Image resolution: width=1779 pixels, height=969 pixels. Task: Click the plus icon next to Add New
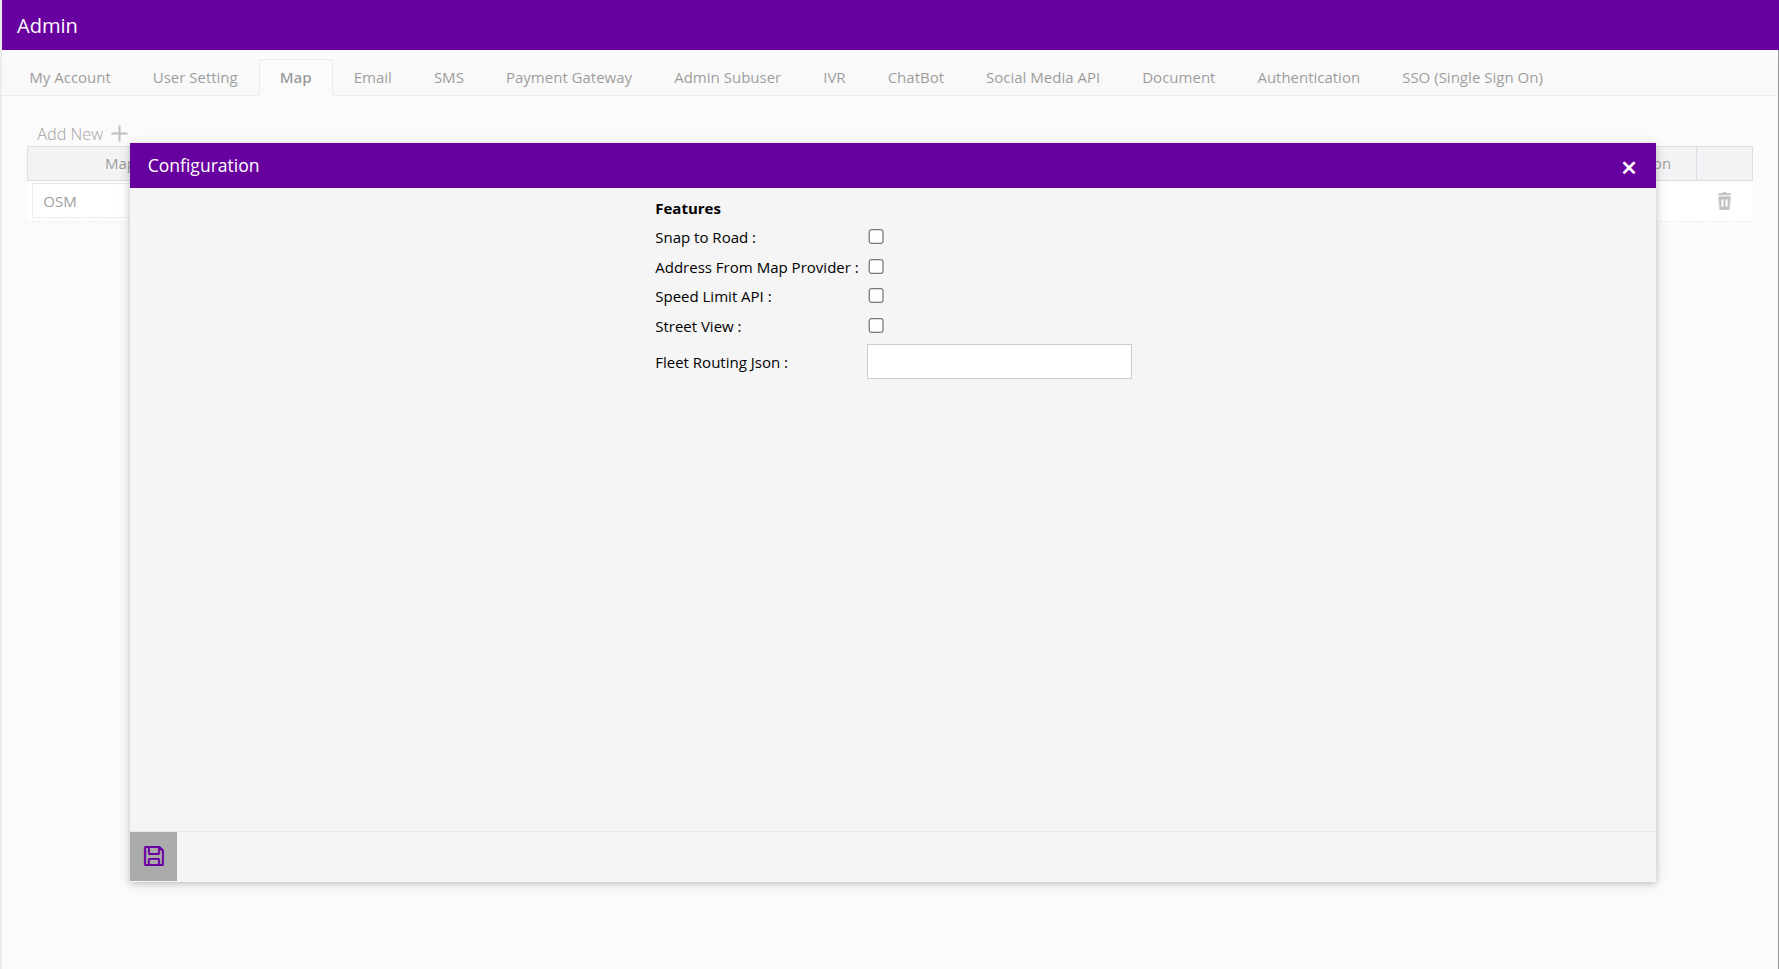[x=119, y=133]
